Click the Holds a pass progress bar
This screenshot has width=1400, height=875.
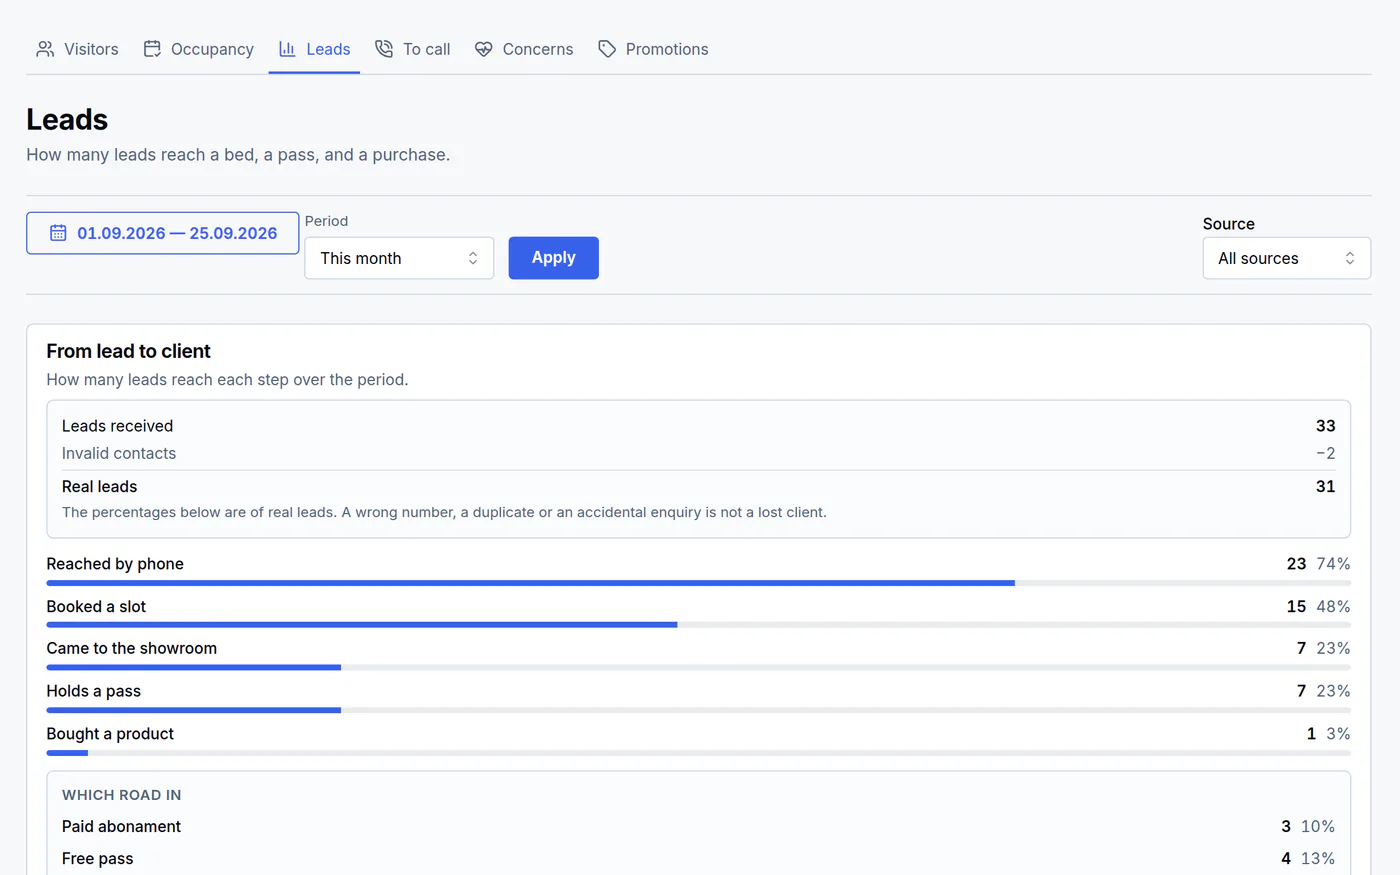tap(698, 710)
